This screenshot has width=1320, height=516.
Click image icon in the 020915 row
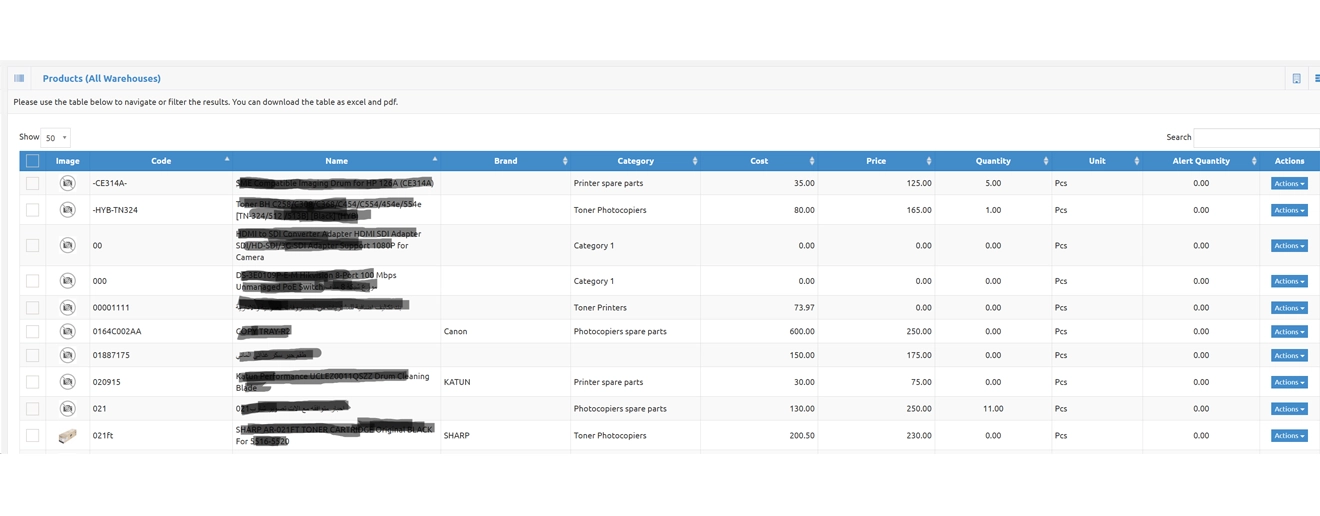[x=67, y=382]
